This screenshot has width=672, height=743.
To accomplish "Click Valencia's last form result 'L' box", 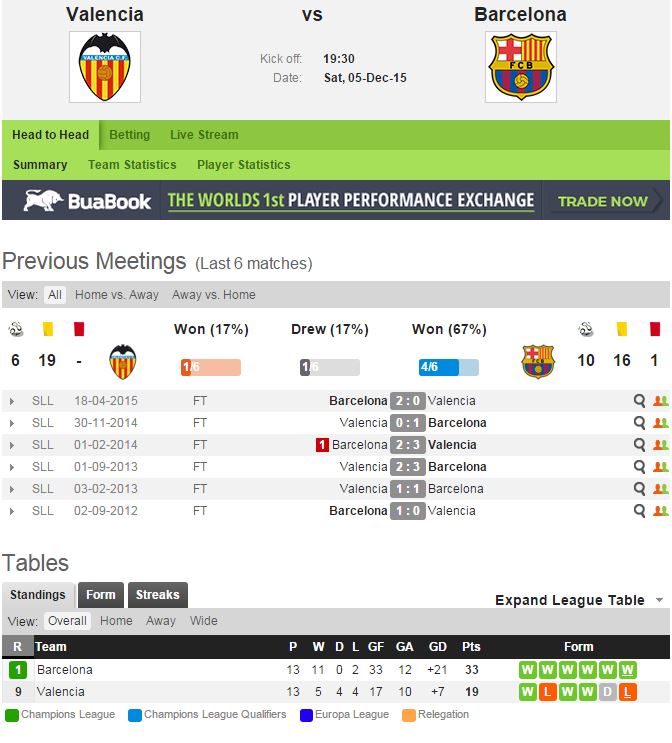I will point(628,692).
